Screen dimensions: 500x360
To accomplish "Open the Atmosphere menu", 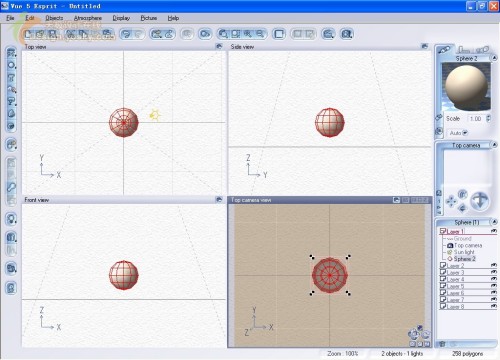I will click(88, 18).
